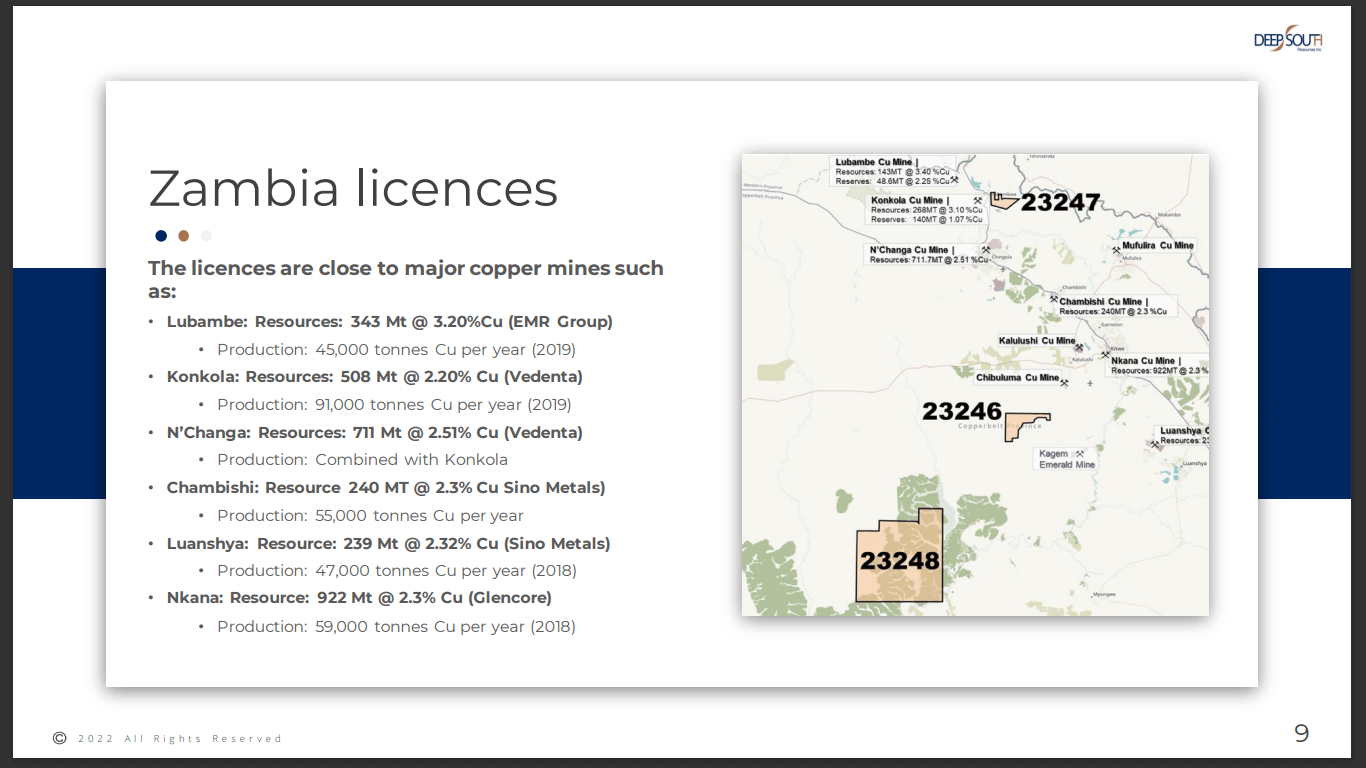Click 'Production: 59,000 tonnes Cu per year (2018)'

[x=396, y=627]
